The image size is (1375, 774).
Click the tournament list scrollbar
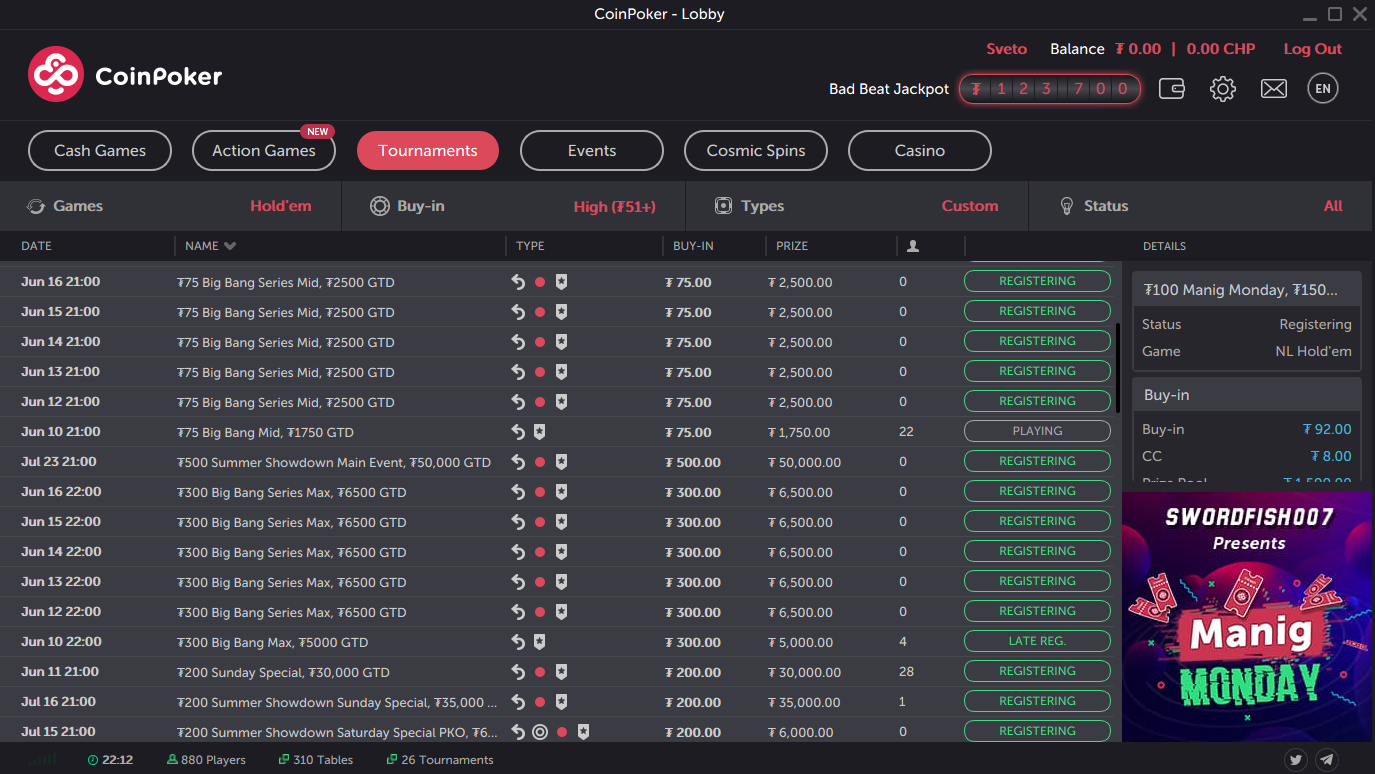coord(1117,368)
